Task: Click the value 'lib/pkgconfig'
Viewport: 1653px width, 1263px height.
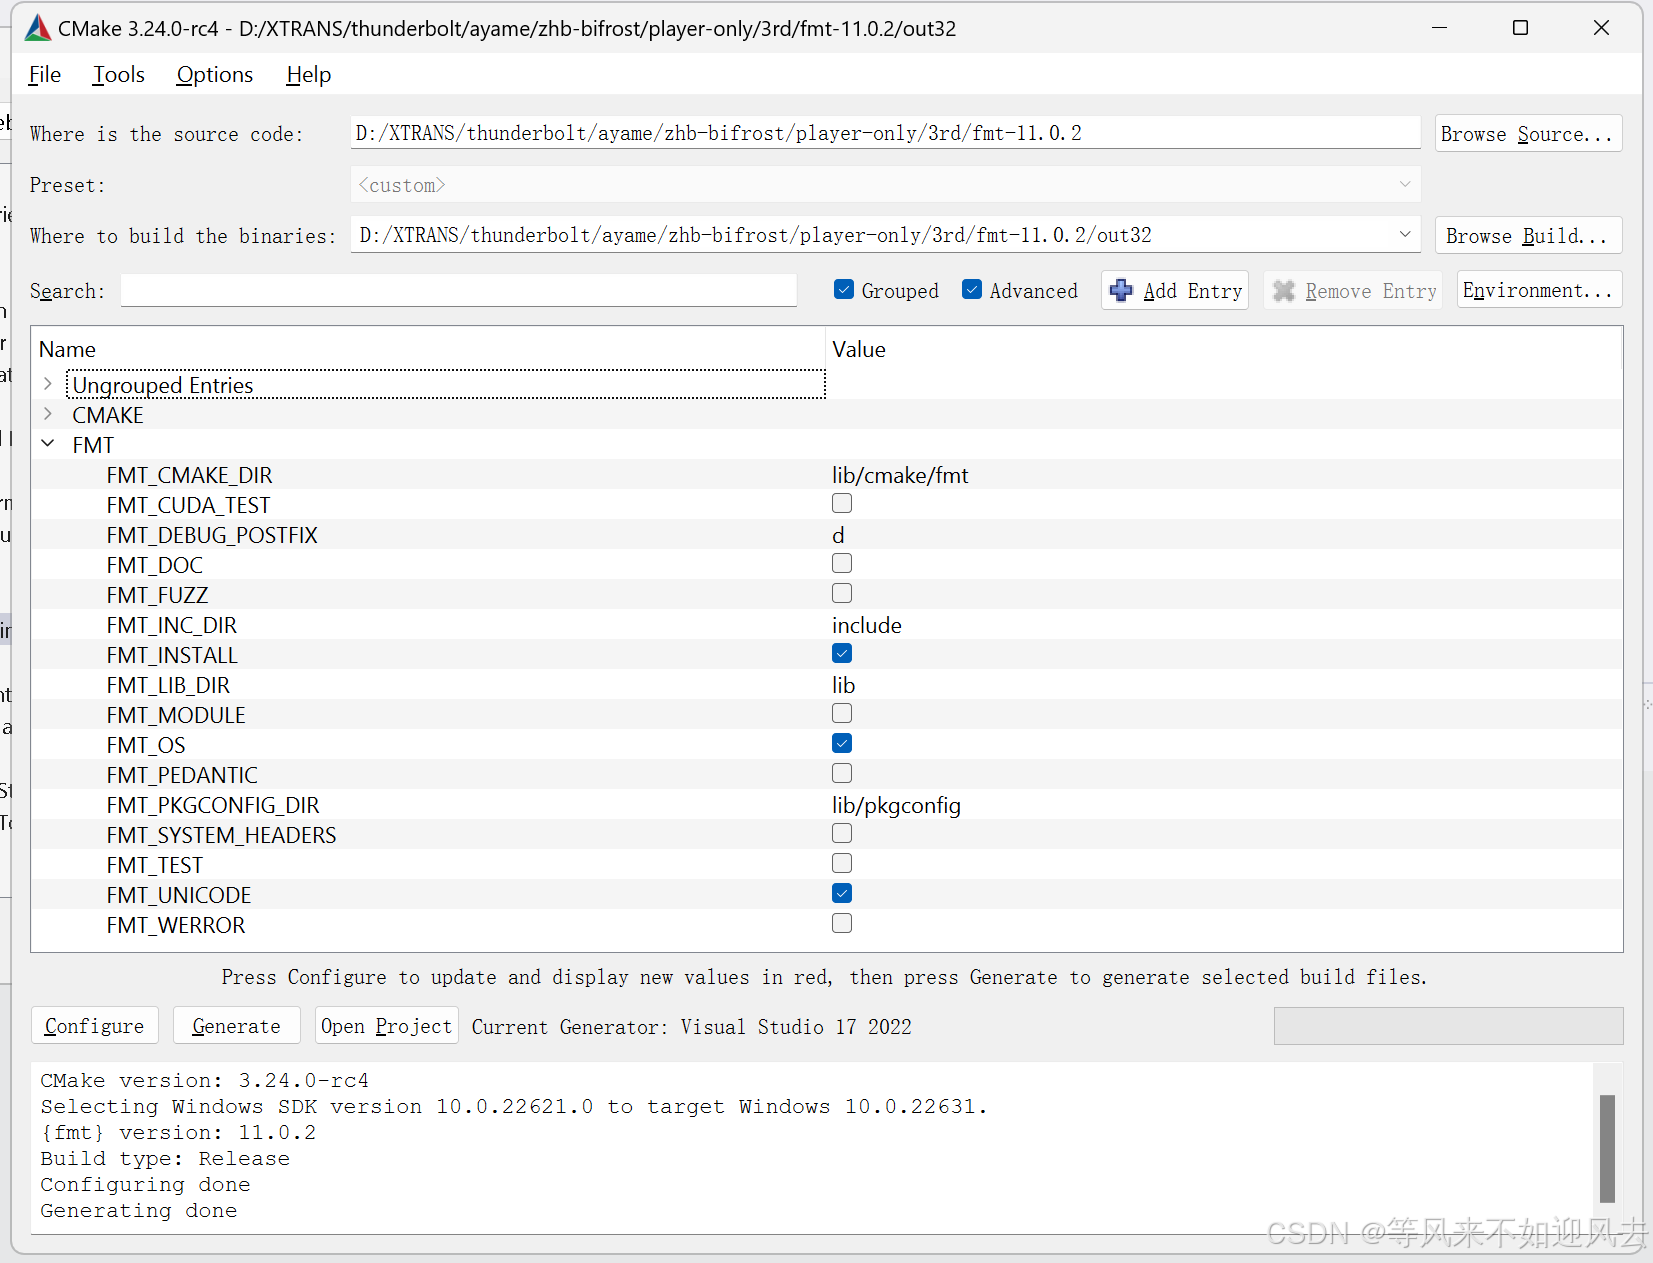Action: click(x=896, y=805)
